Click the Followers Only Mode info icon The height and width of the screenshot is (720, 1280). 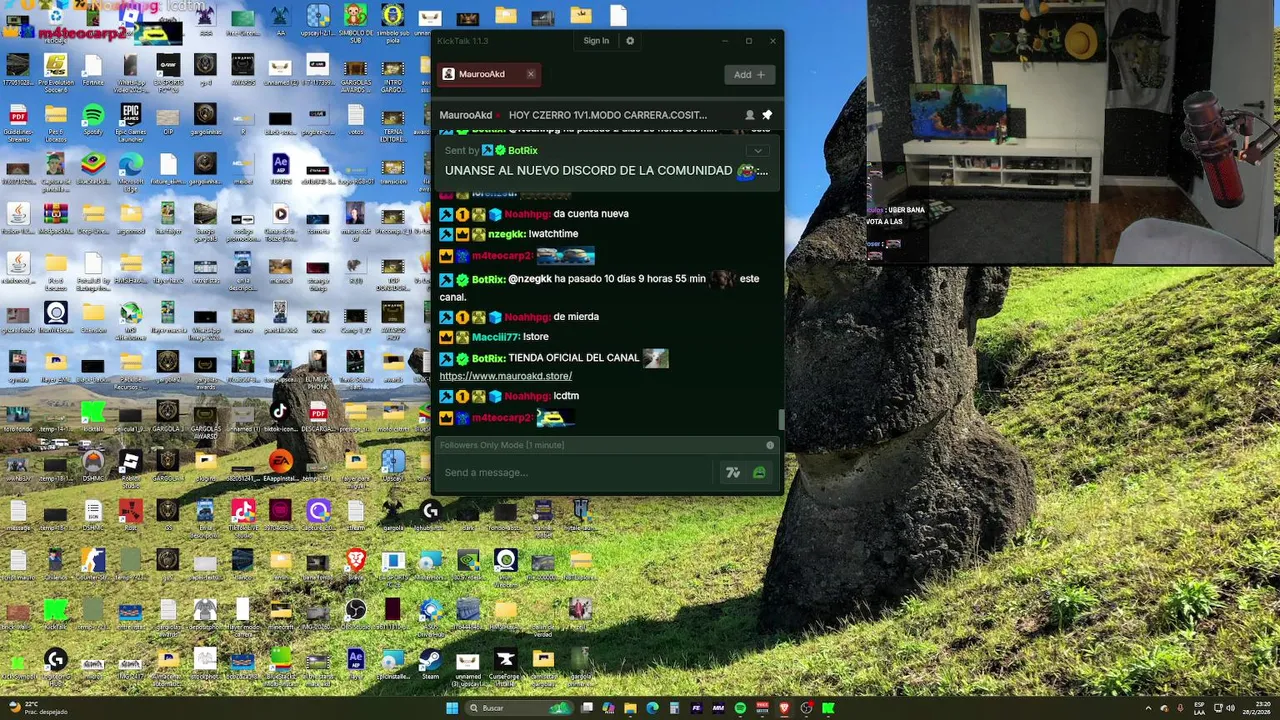click(x=770, y=445)
